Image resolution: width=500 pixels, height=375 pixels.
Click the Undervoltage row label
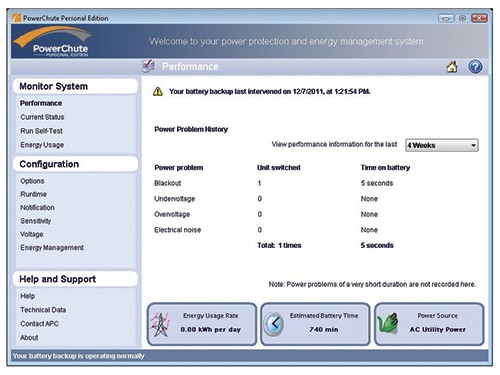(174, 199)
